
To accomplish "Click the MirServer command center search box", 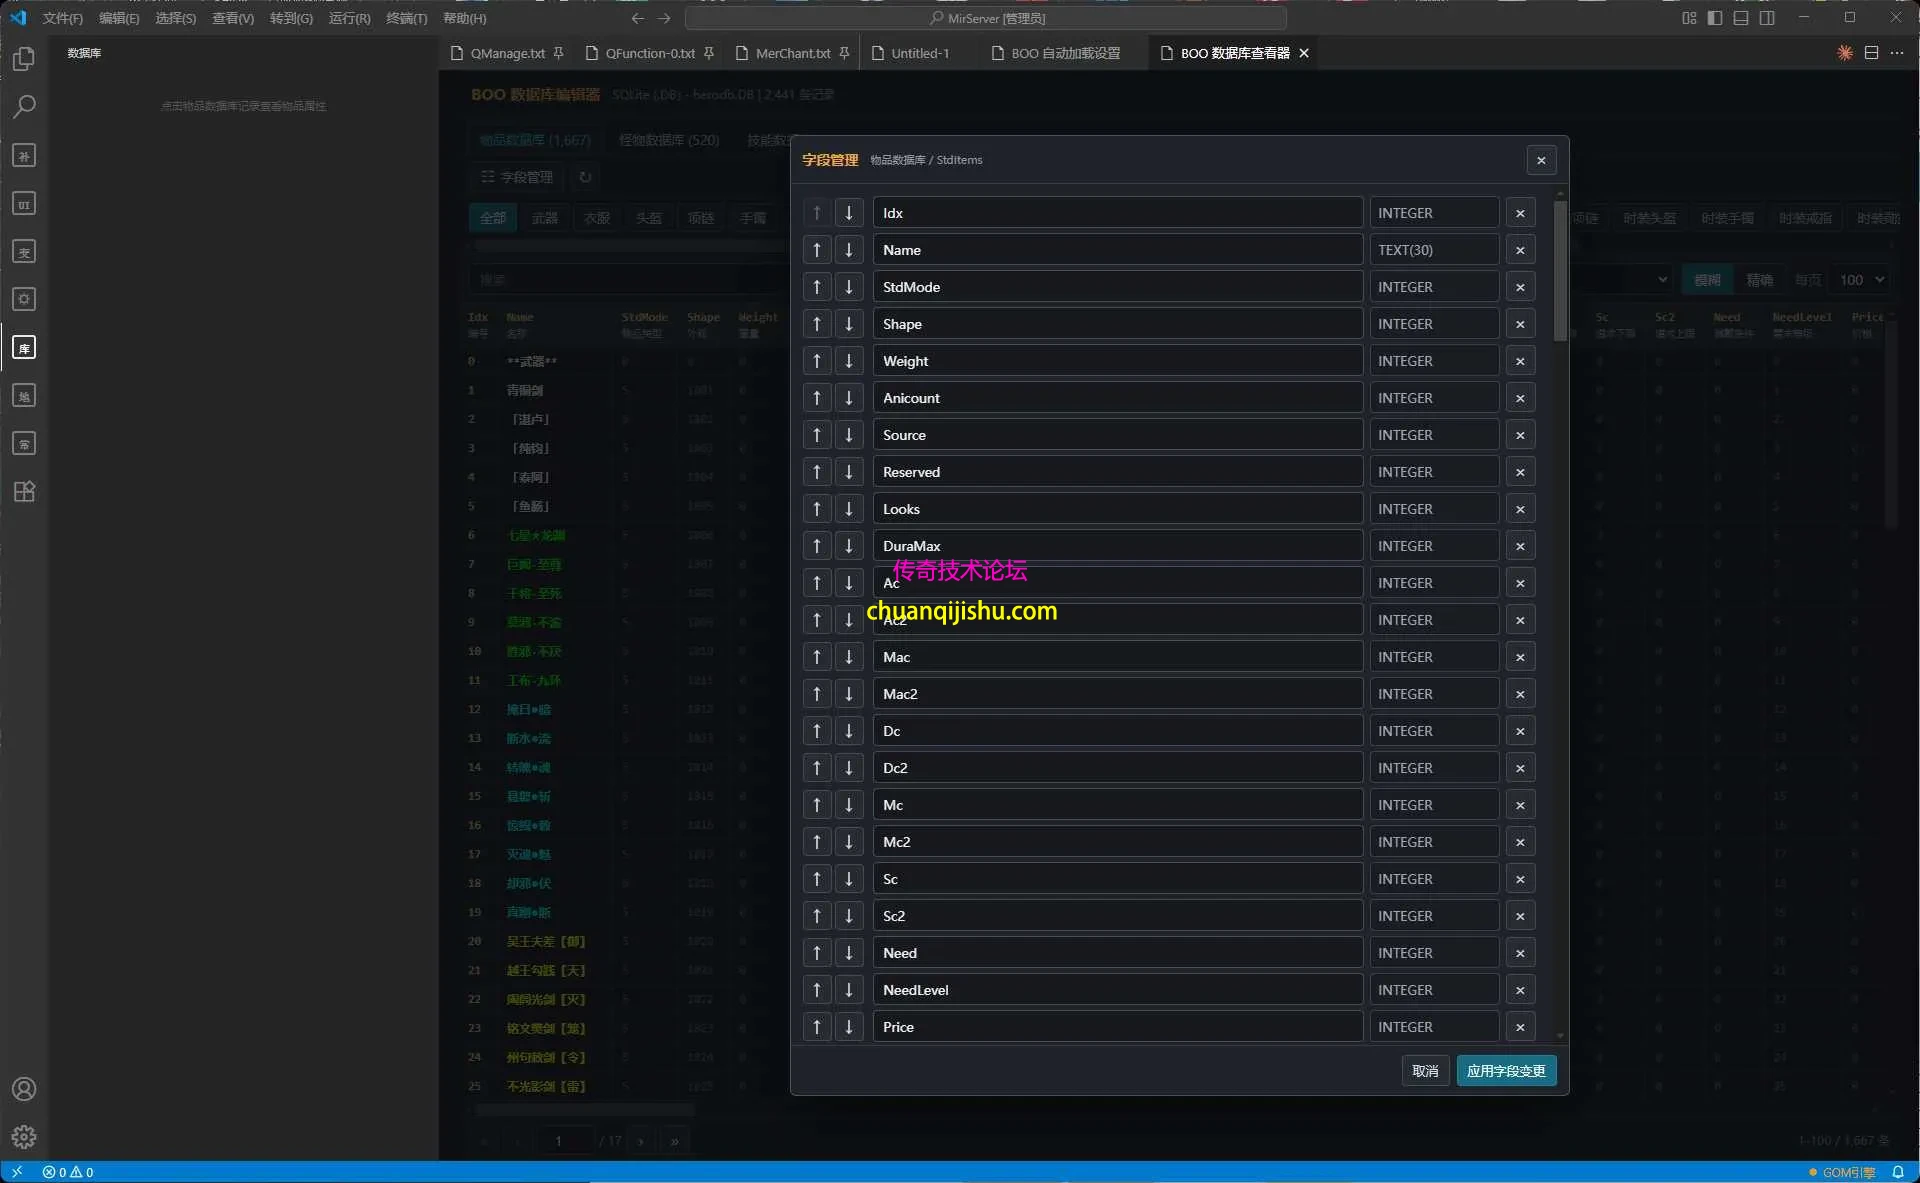I will tap(986, 18).
